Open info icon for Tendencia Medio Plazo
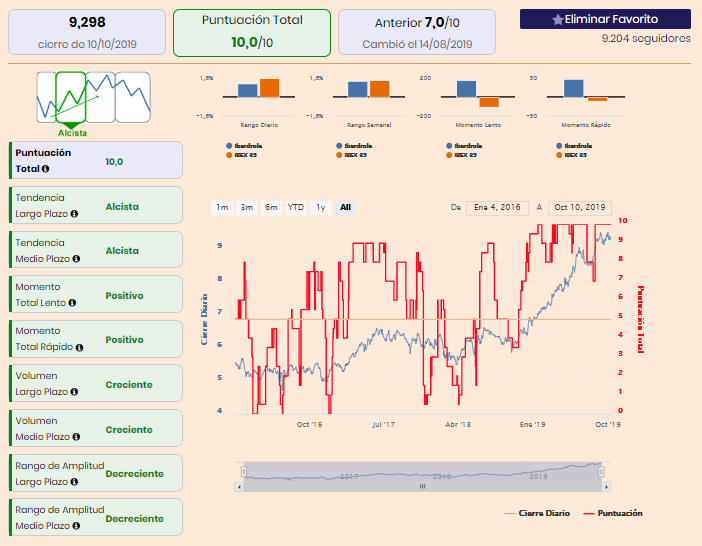Image resolution: width=702 pixels, height=546 pixels. [x=76, y=259]
